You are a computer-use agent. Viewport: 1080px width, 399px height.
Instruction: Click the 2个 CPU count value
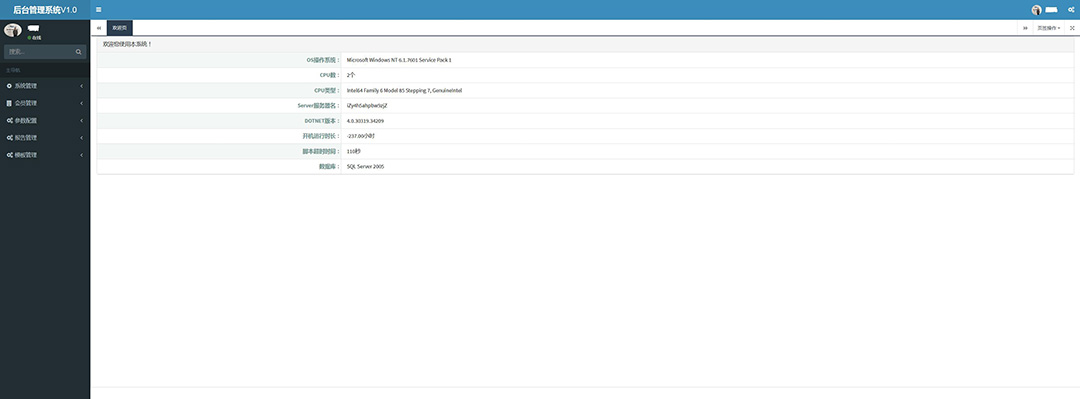tap(351, 75)
